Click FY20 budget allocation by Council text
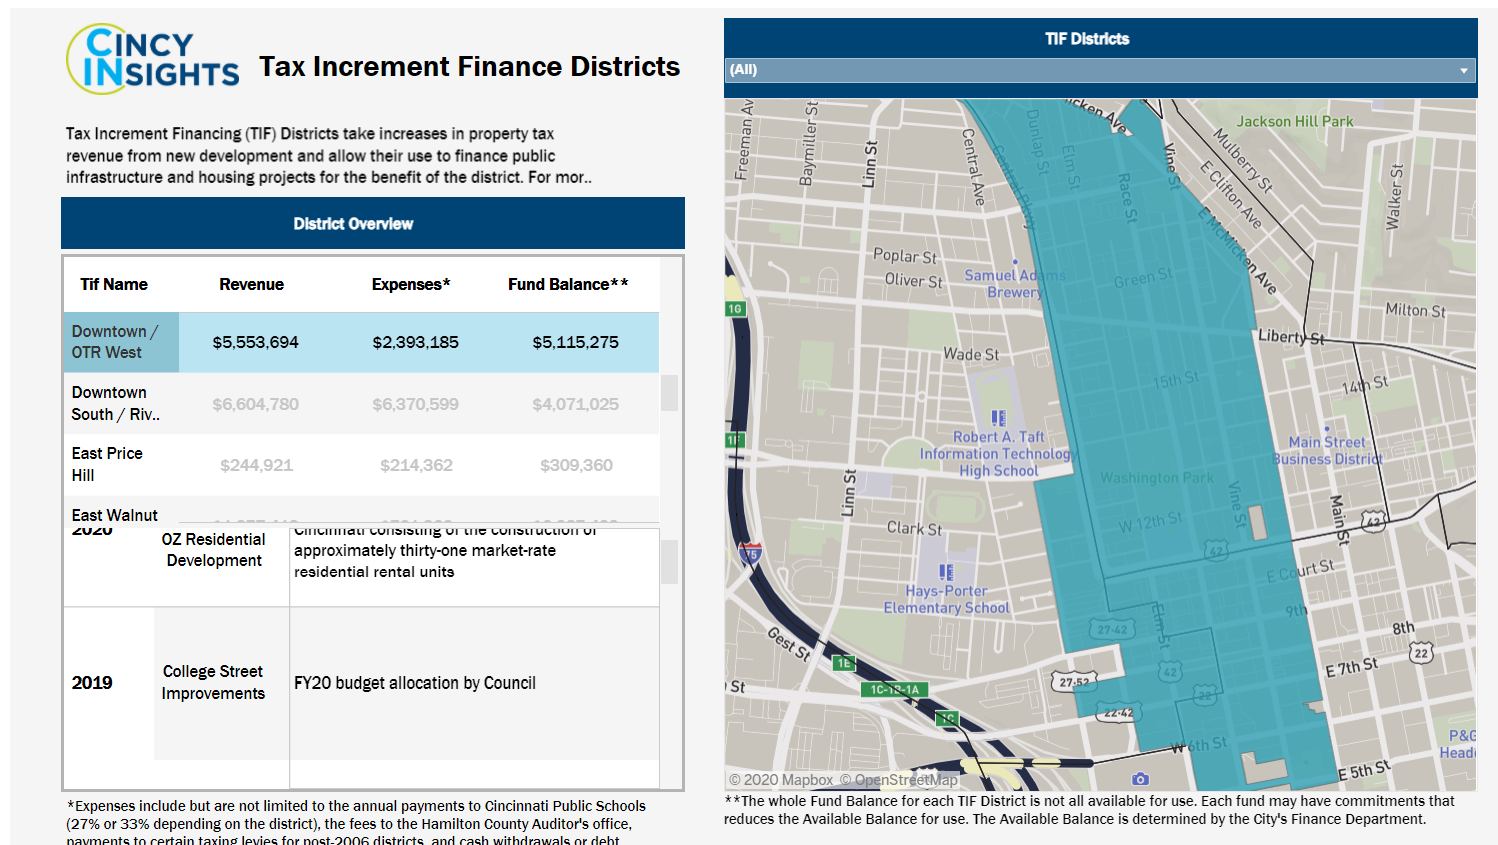This screenshot has width=1498, height=845. 415,684
